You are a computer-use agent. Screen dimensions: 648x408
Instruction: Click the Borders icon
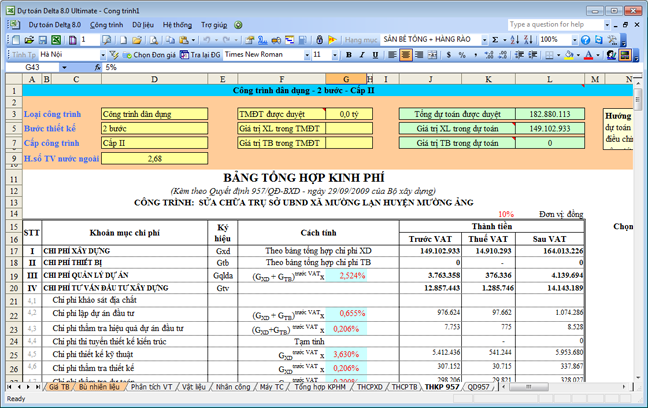(549, 54)
